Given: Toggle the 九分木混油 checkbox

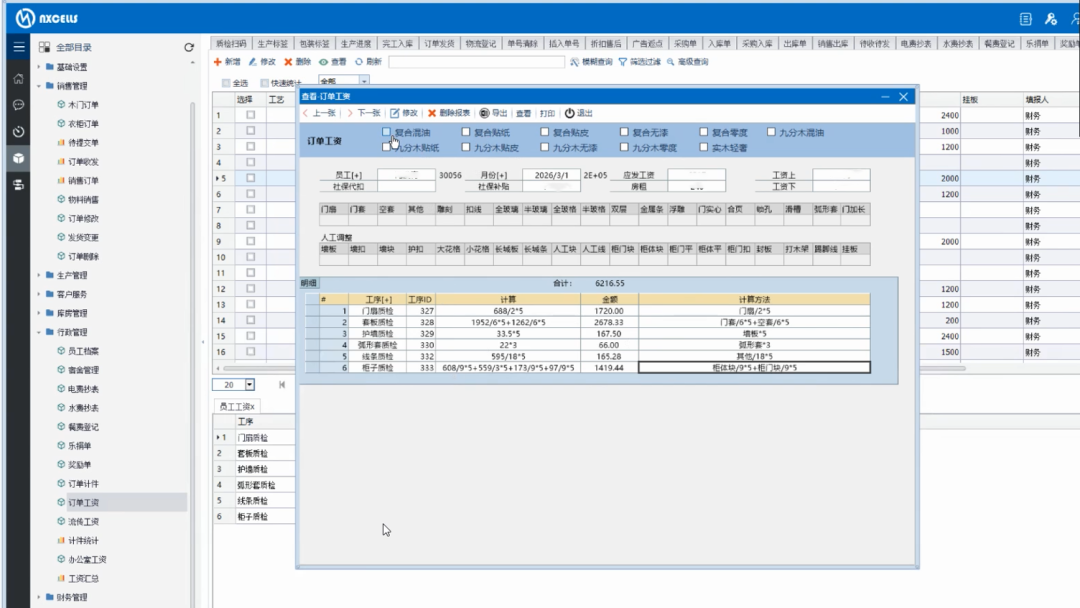Looking at the screenshot, I should coord(771,132).
